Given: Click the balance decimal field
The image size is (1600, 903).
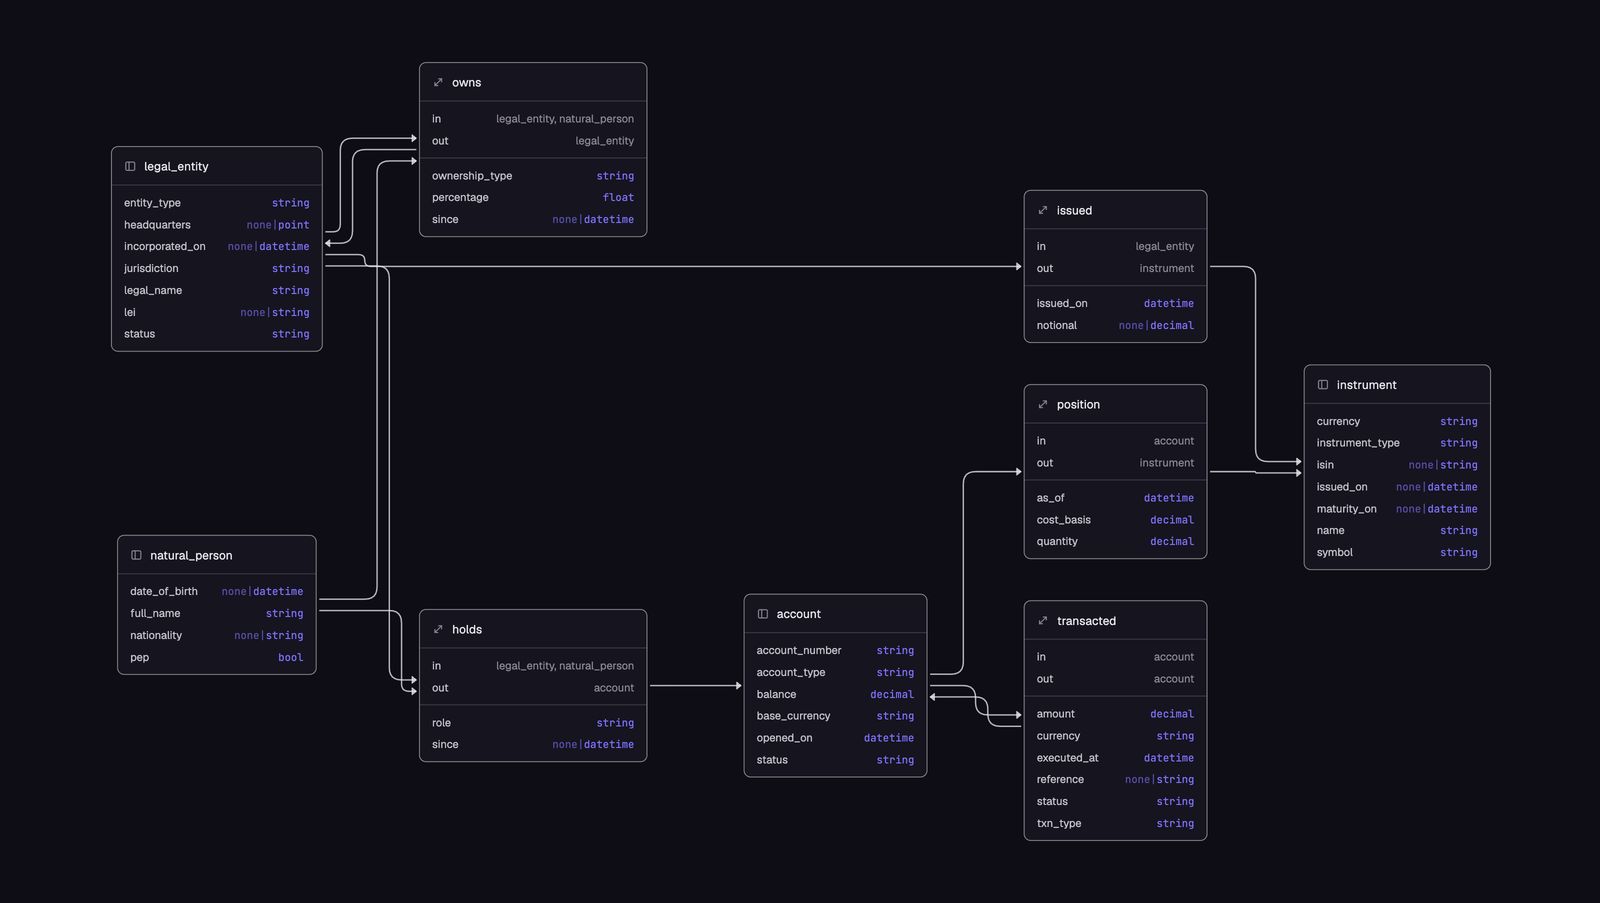Looking at the screenshot, I should (x=835, y=694).
